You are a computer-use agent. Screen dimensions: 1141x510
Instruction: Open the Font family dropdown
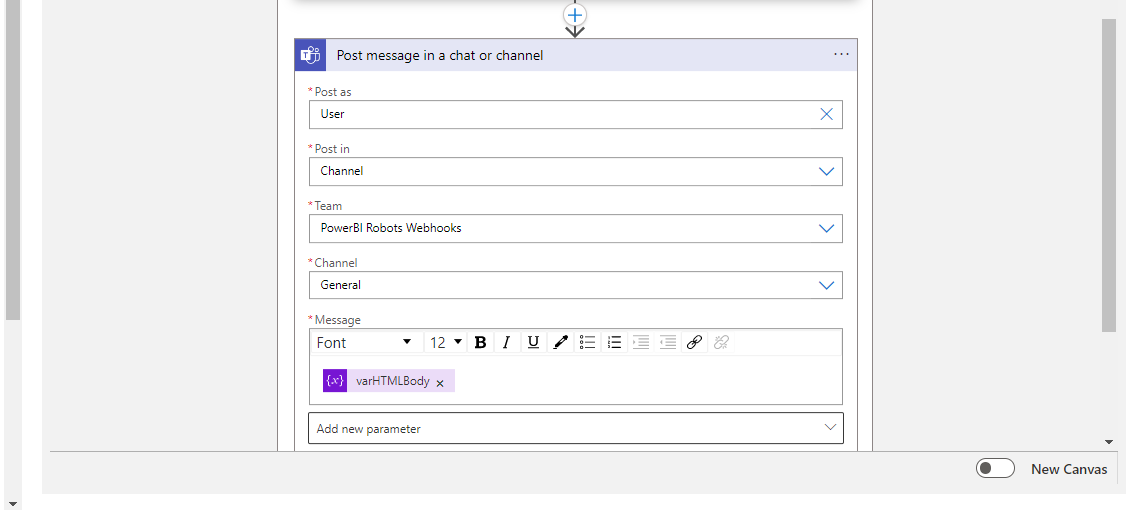point(365,342)
